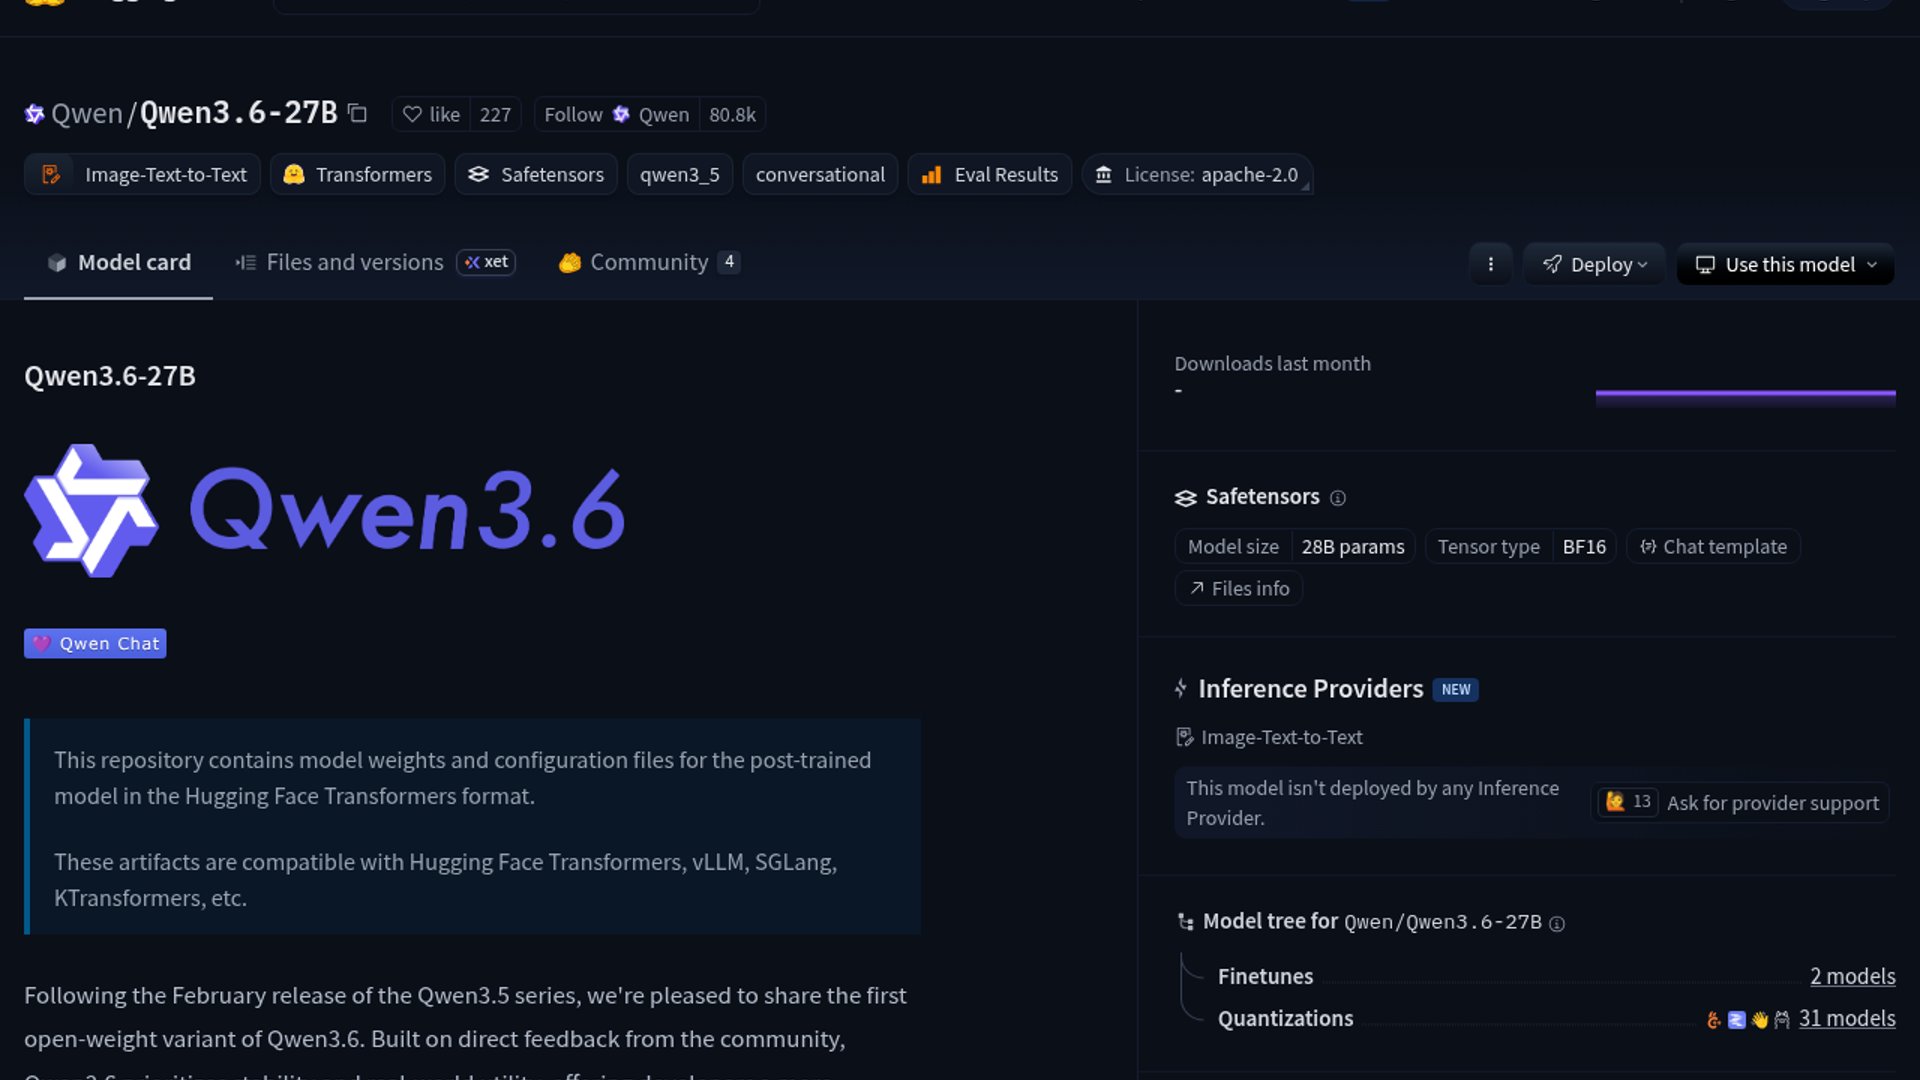Screen dimensions: 1920x1080
Task: Click the Transformers library tag
Action: 358,175
